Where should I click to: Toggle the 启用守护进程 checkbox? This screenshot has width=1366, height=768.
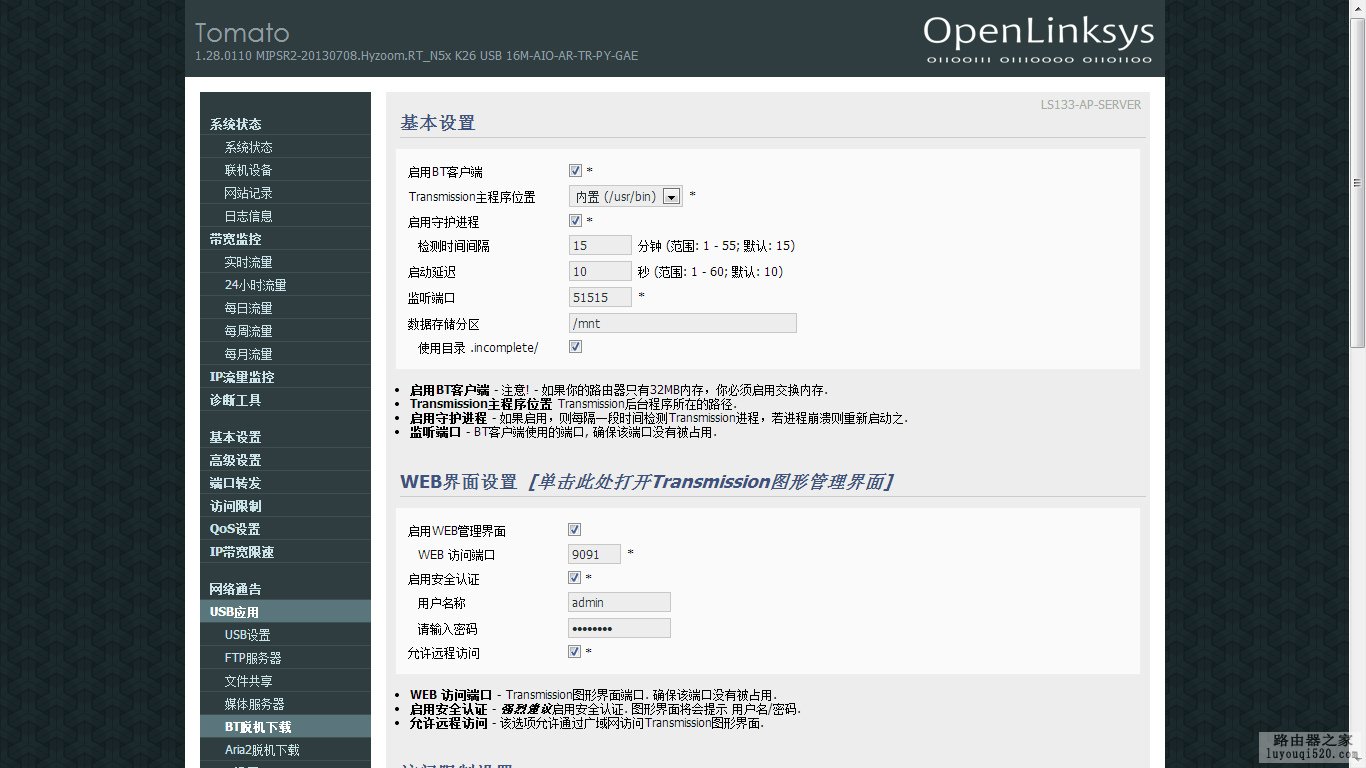coord(575,221)
